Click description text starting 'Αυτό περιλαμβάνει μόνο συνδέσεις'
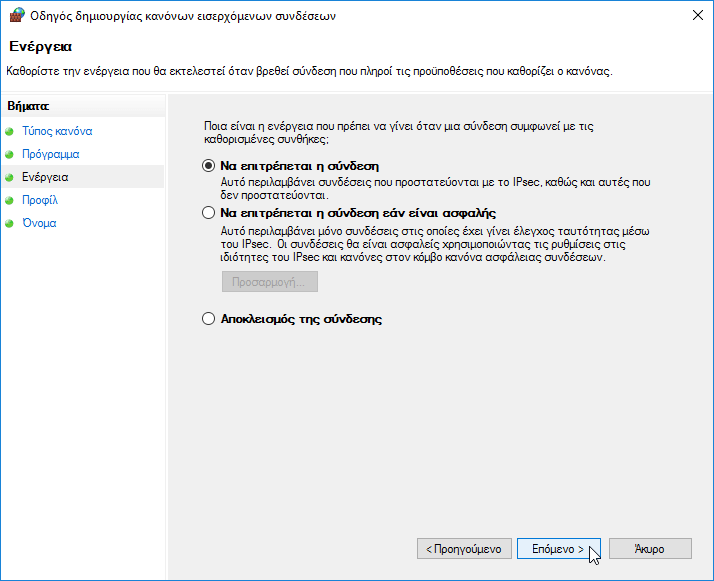 click(435, 244)
